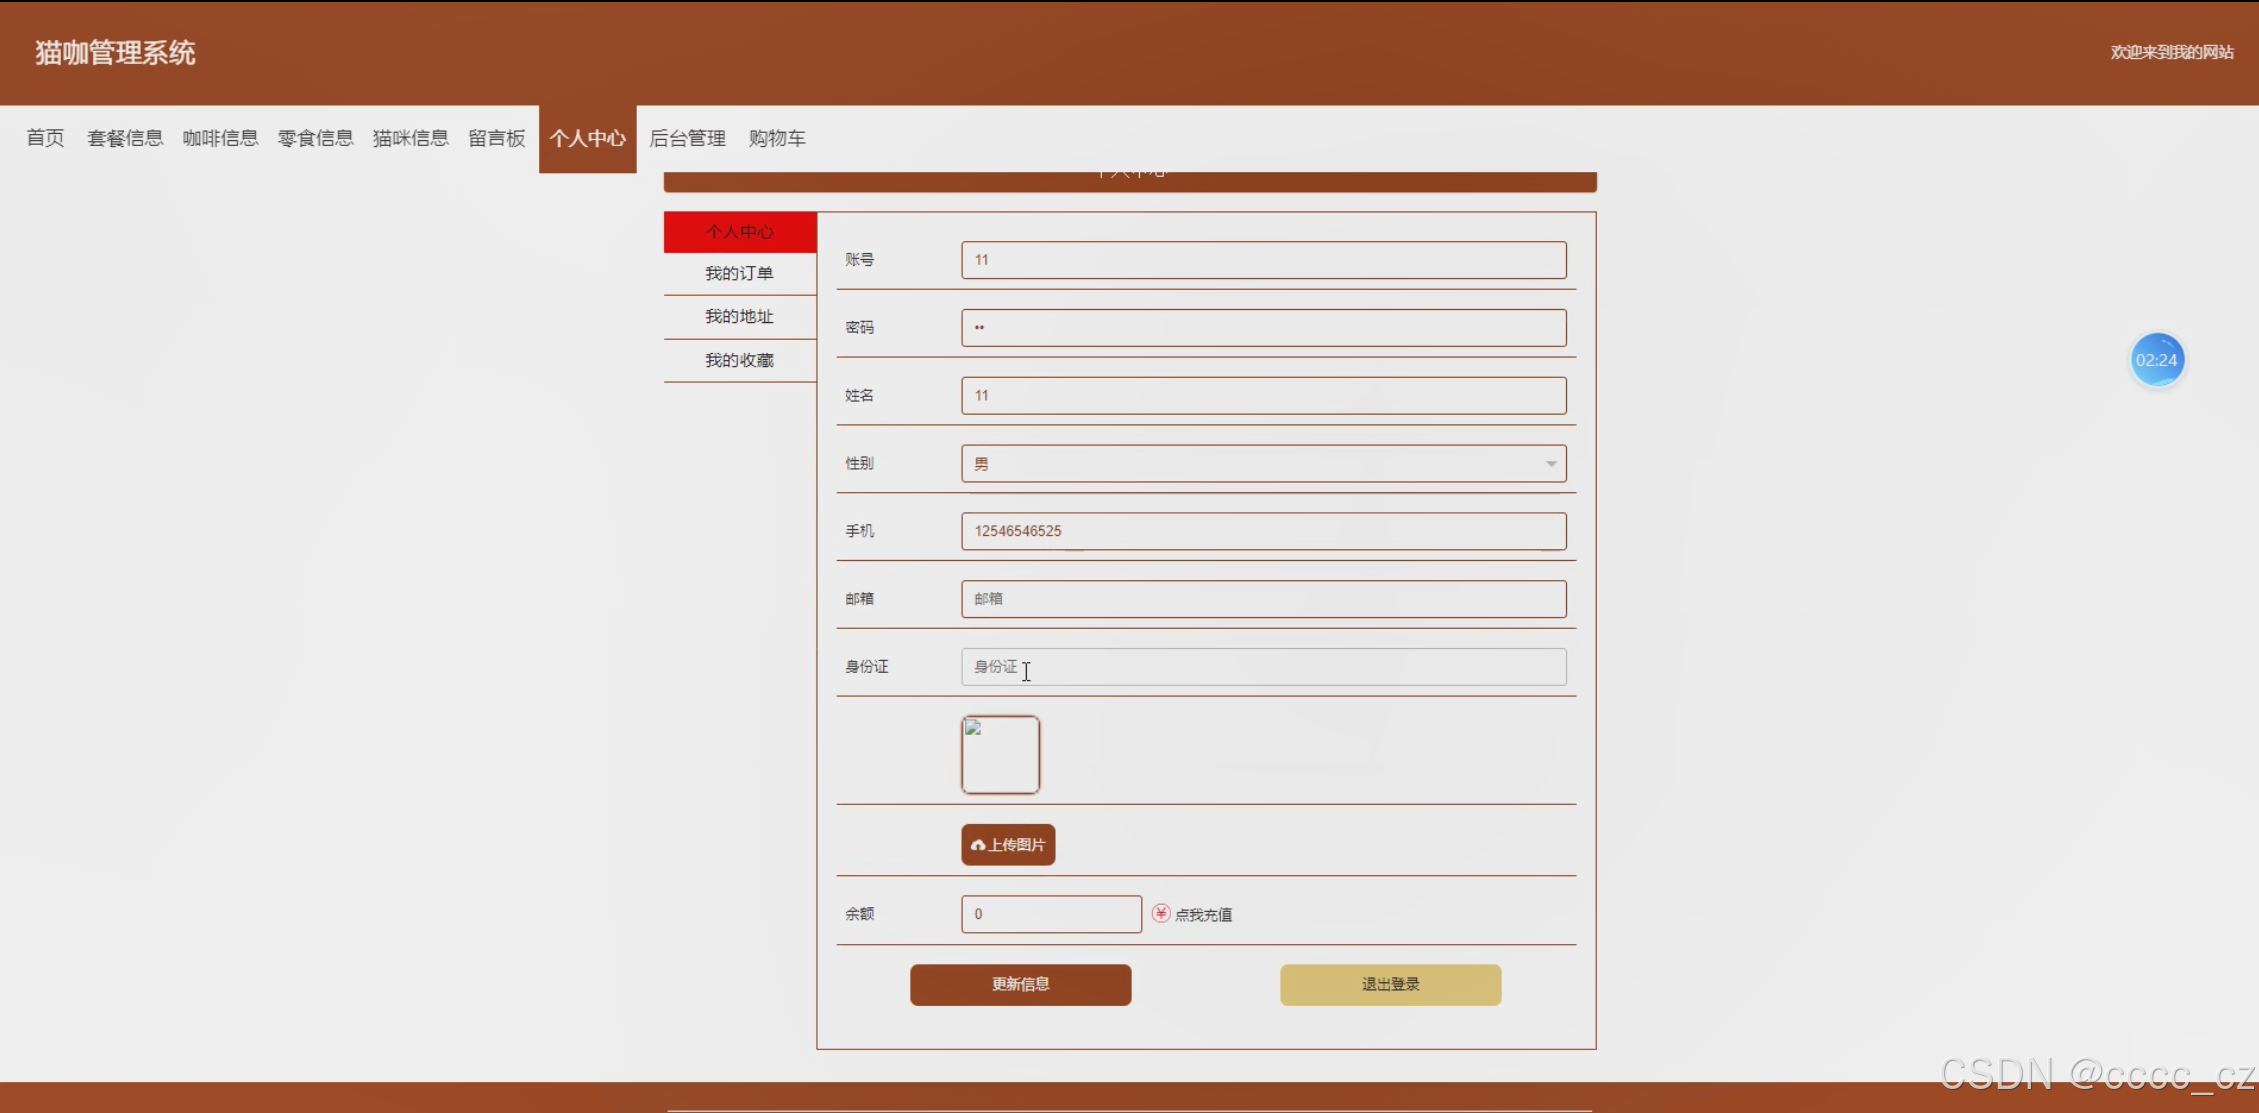Screen dimensions: 2259x1113
Task: Open 我的订单 in the sidebar
Action: click(739, 274)
